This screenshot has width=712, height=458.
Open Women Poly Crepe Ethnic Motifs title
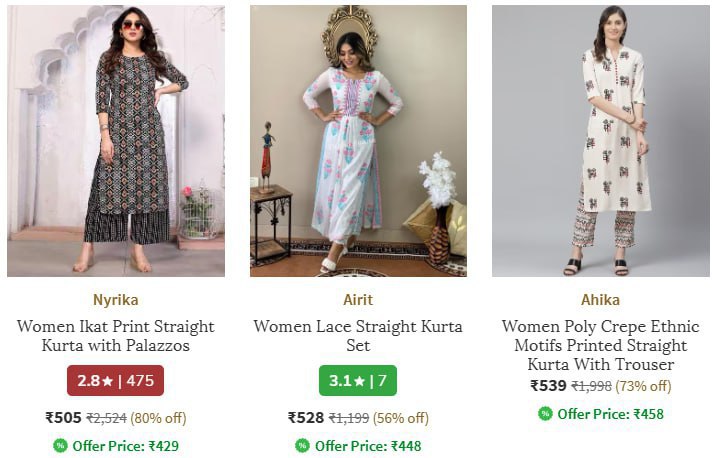point(600,345)
